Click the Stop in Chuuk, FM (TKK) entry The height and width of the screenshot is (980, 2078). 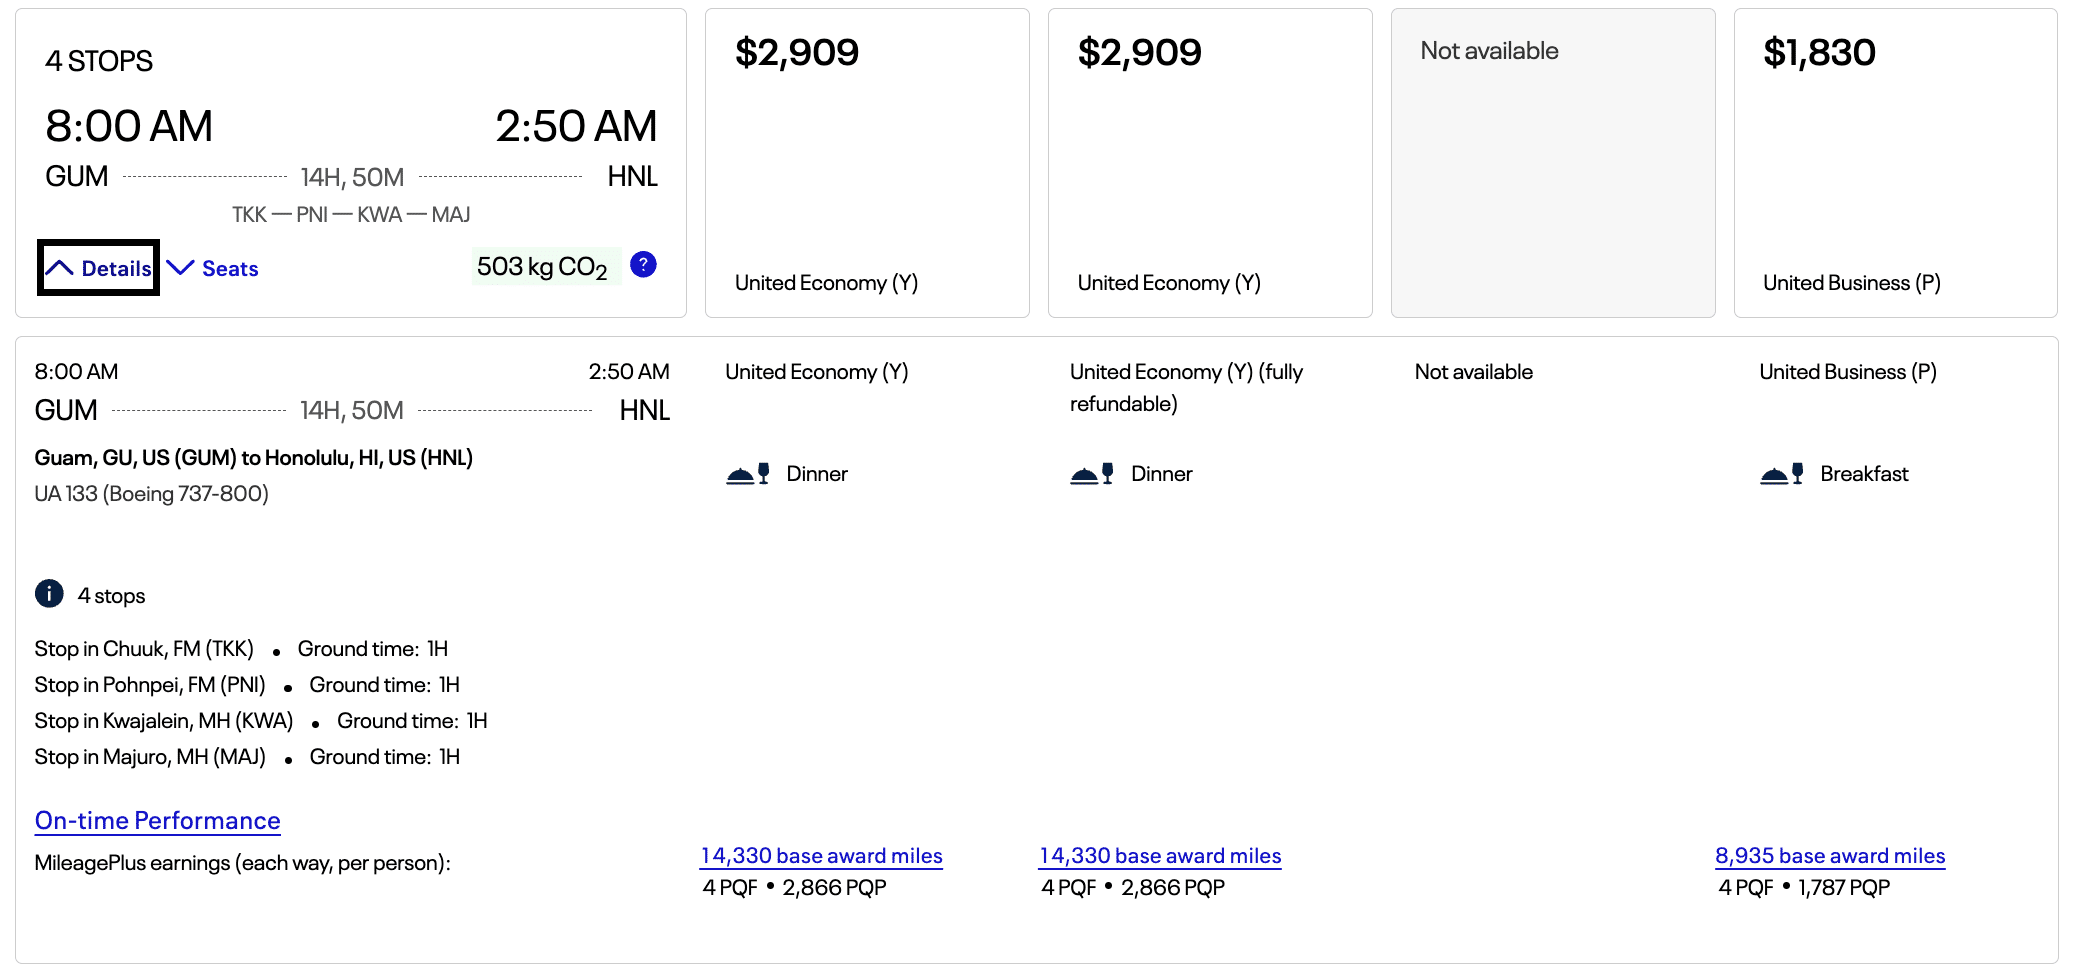click(x=144, y=649)
